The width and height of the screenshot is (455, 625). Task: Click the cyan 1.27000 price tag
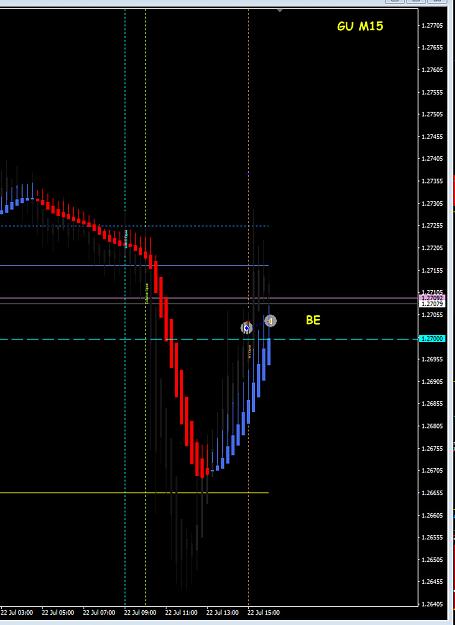click(x=432, y=339)
